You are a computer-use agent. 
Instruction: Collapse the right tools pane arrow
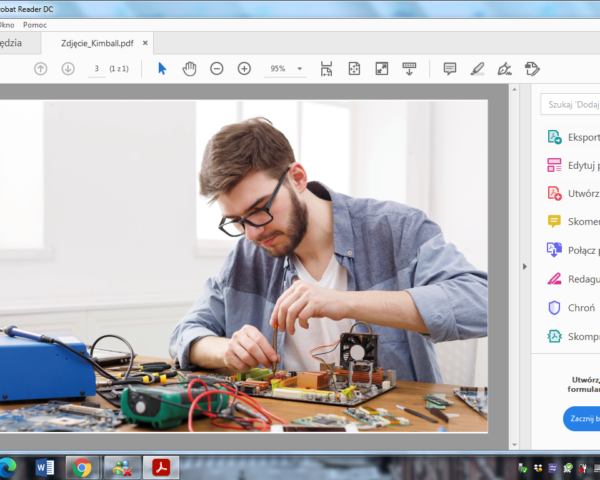click(525, 266)
